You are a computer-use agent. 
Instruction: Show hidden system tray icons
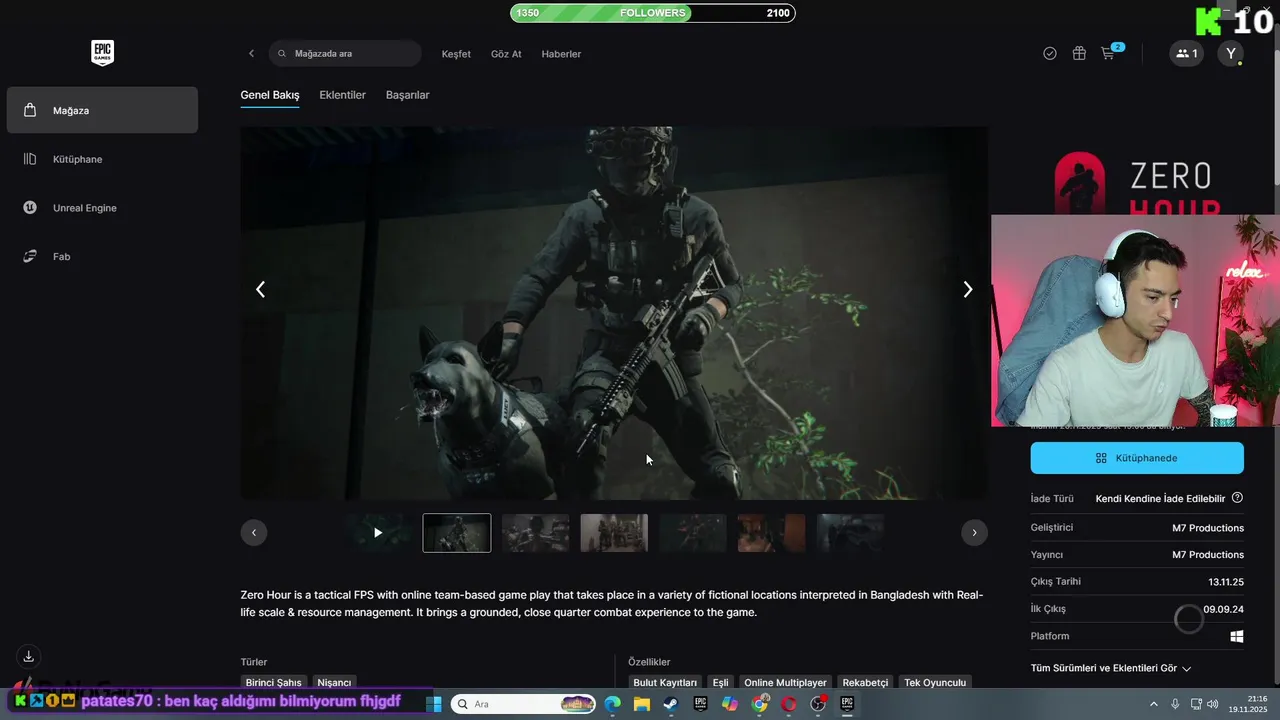[x=1156, y=704]
